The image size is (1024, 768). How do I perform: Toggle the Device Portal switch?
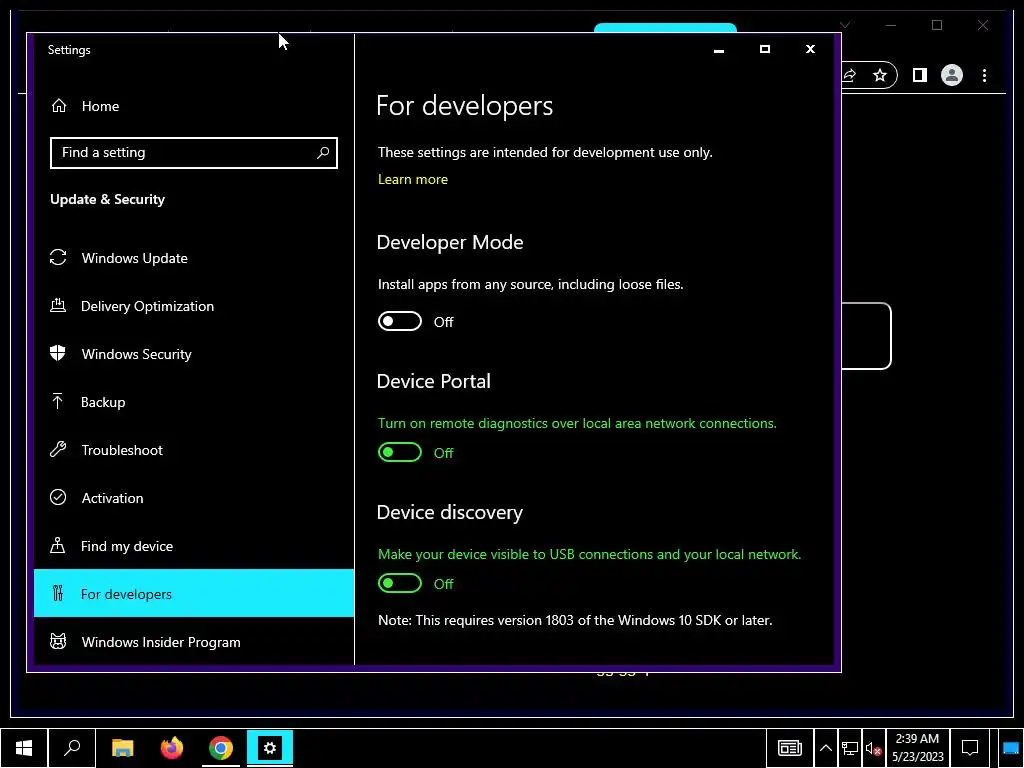click(400, 452)
